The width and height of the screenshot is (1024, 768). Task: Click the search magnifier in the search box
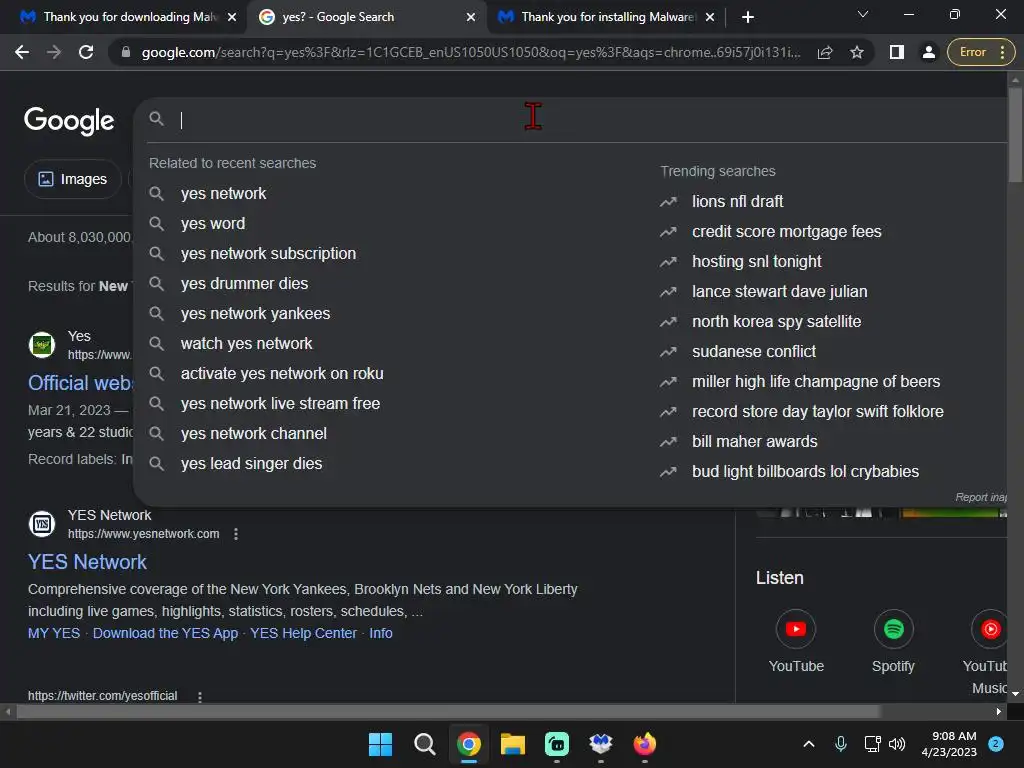tap(156, 119)
